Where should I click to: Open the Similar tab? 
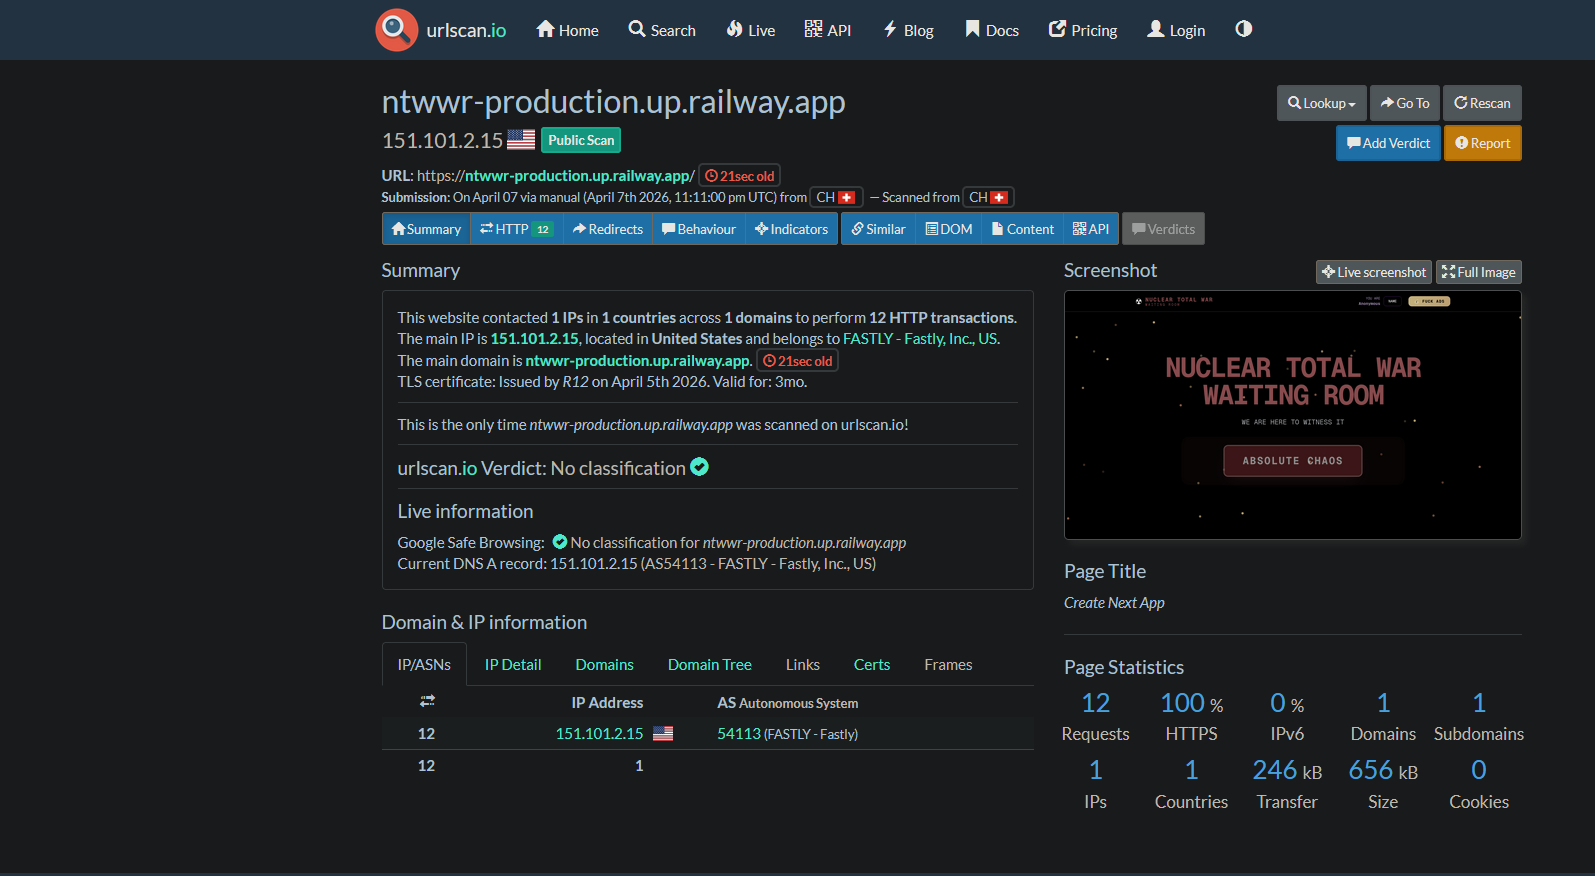pos(879,229)
